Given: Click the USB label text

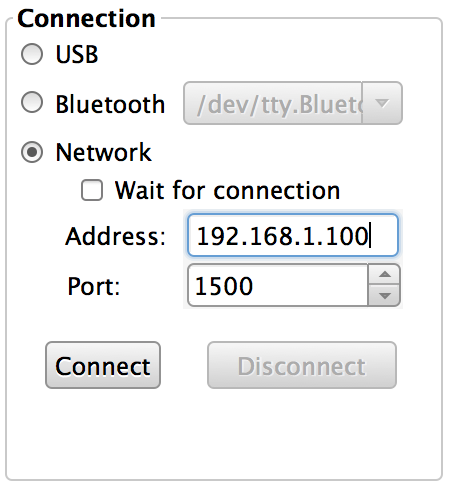Looking at the screenshot, I should click(x=77, y=54).
